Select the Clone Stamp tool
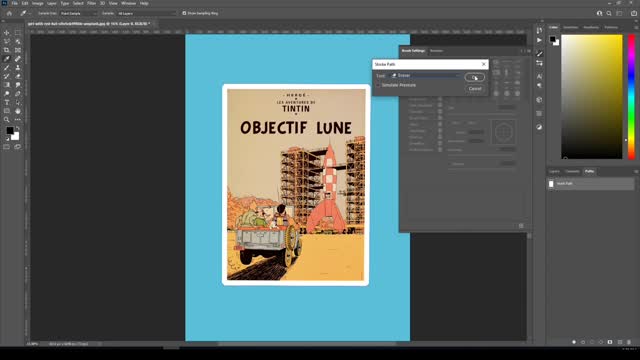The image size is (640, 360). coord(18,67)
